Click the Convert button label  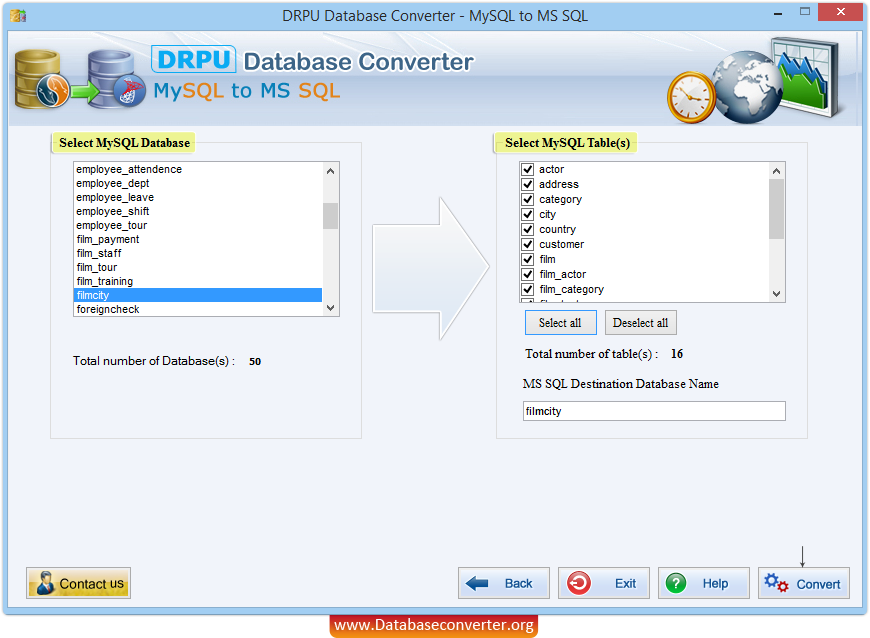818,584
